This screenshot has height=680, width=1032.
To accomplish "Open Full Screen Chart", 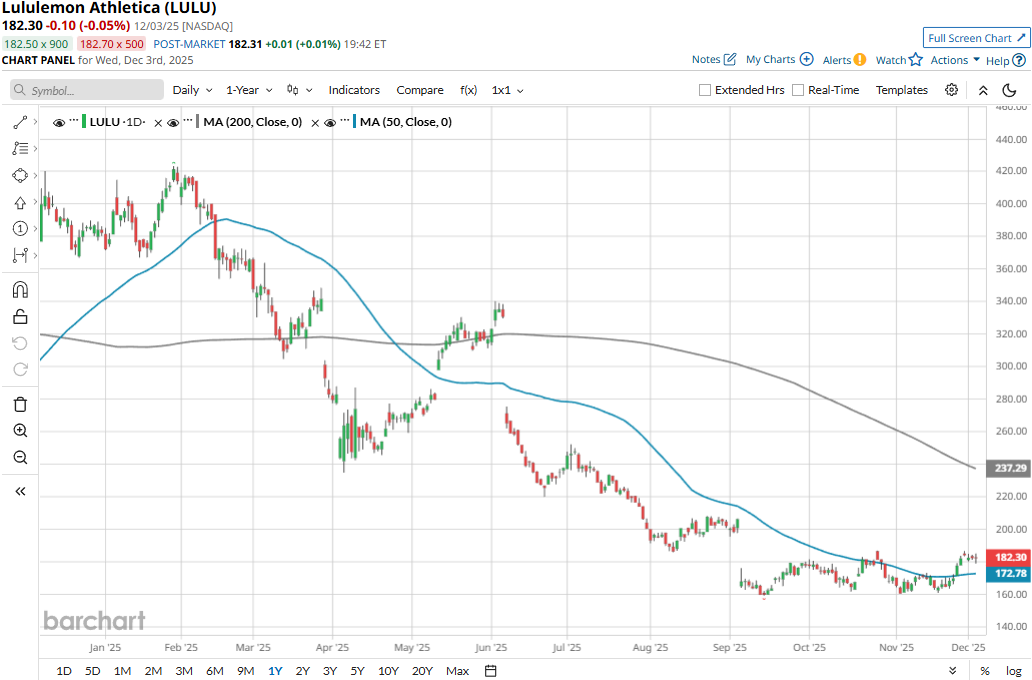I will pos(977,38).
